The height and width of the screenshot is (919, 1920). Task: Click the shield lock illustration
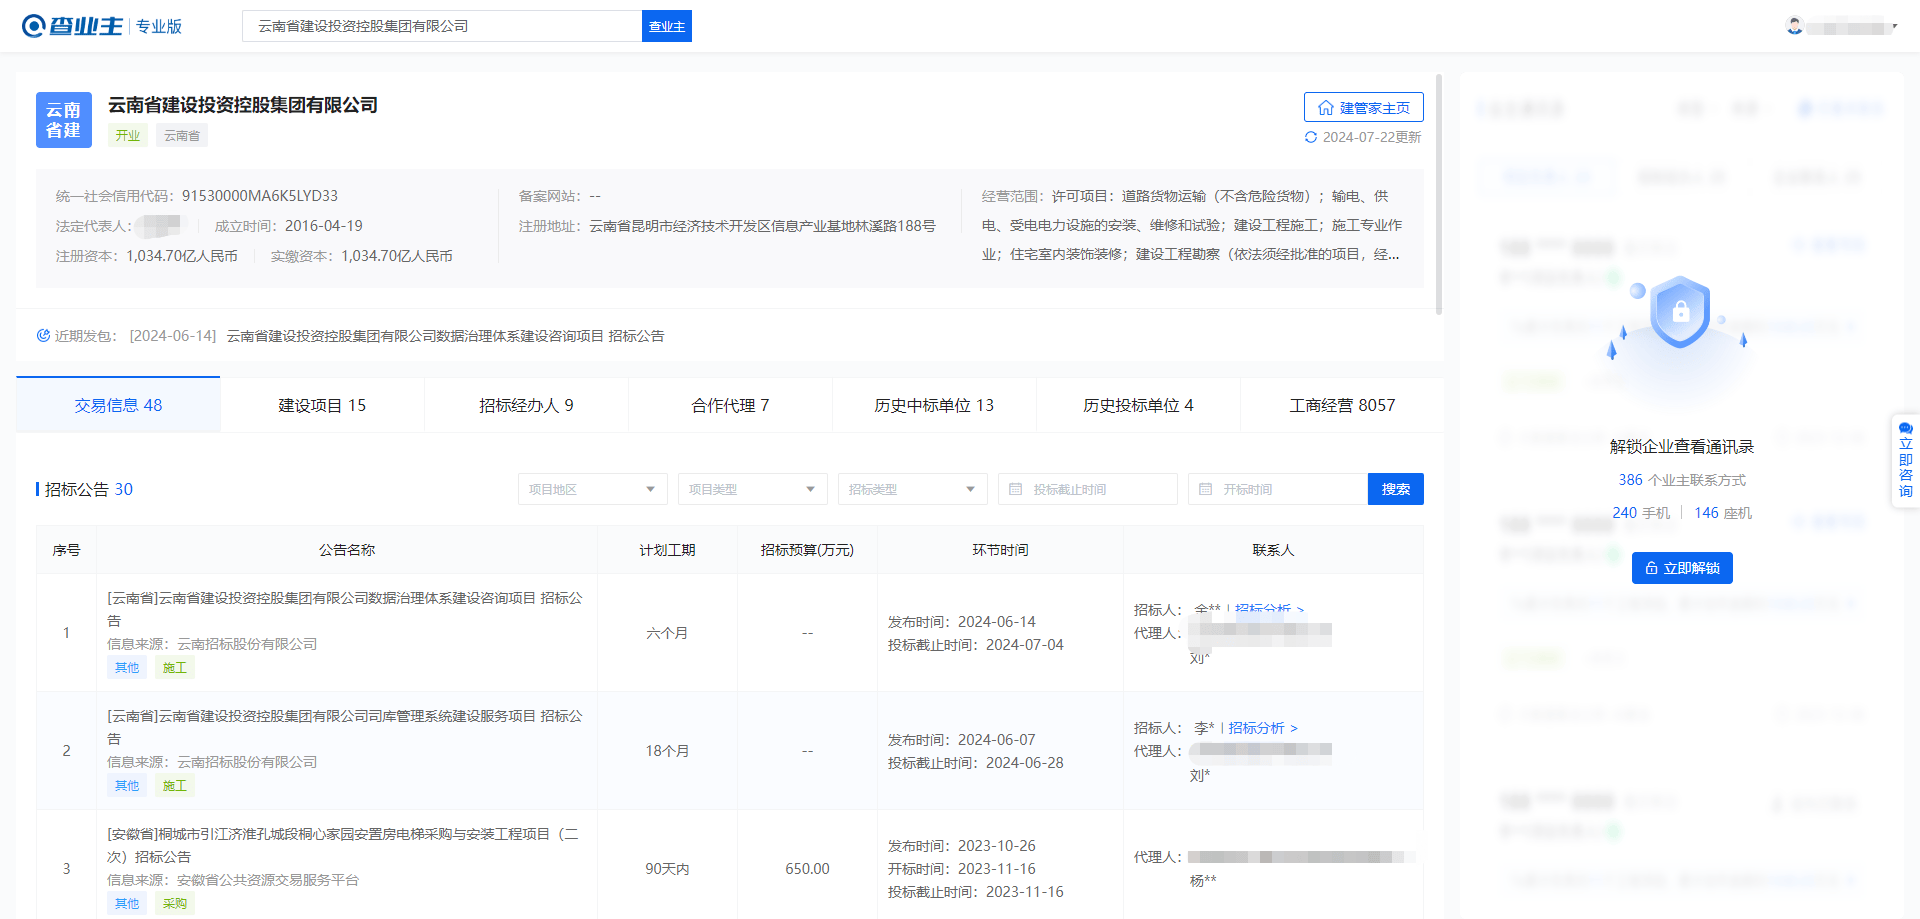(x=1680, y=312)
